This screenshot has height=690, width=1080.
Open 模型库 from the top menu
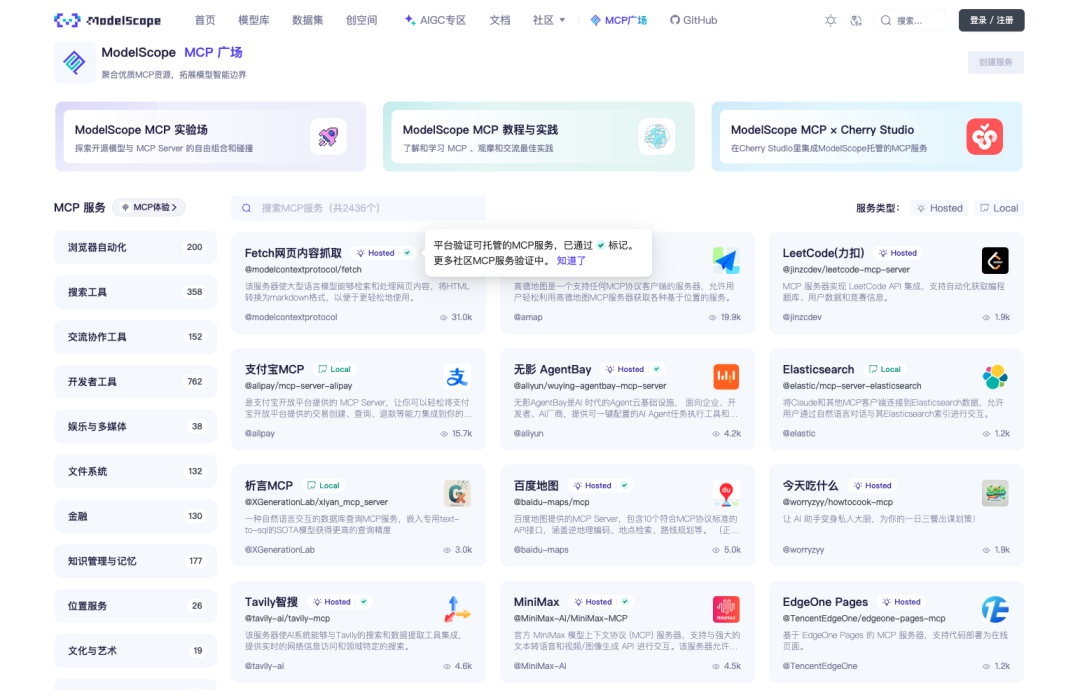click(252, 18)
